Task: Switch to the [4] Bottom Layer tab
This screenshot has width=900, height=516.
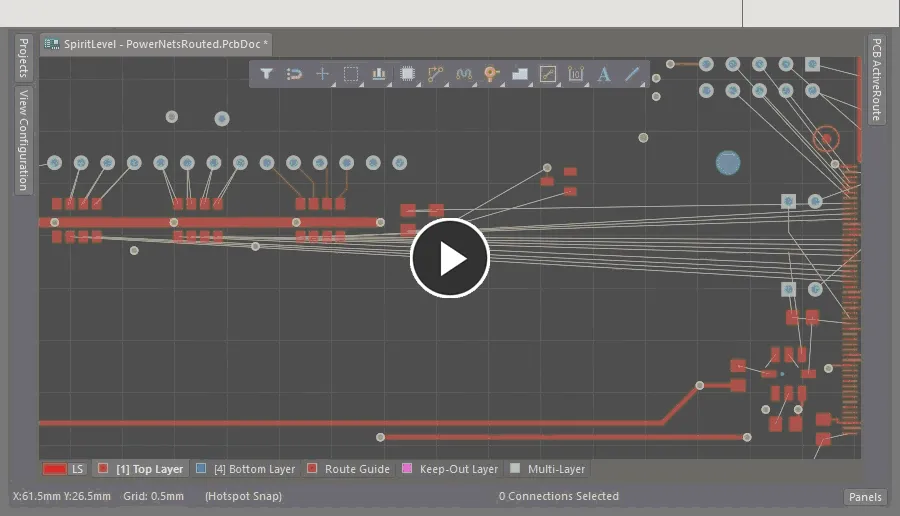Action: (246, 469)
